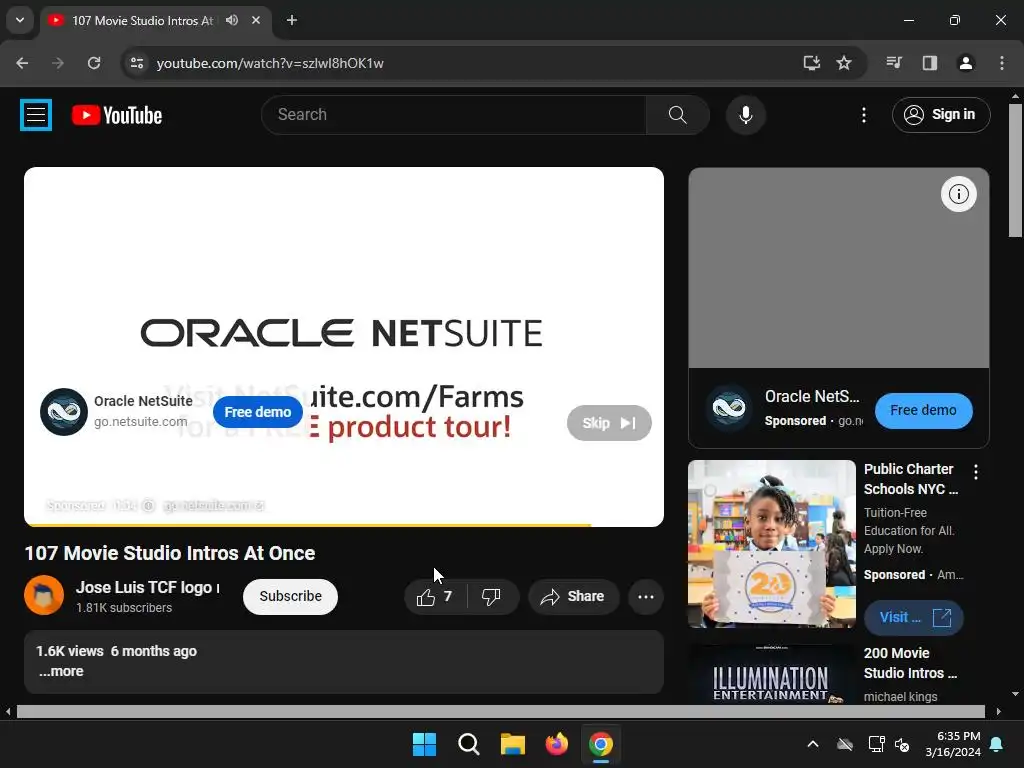
Task: Open media controls icon in Chrome toolbar
Action: click(894, 63)
